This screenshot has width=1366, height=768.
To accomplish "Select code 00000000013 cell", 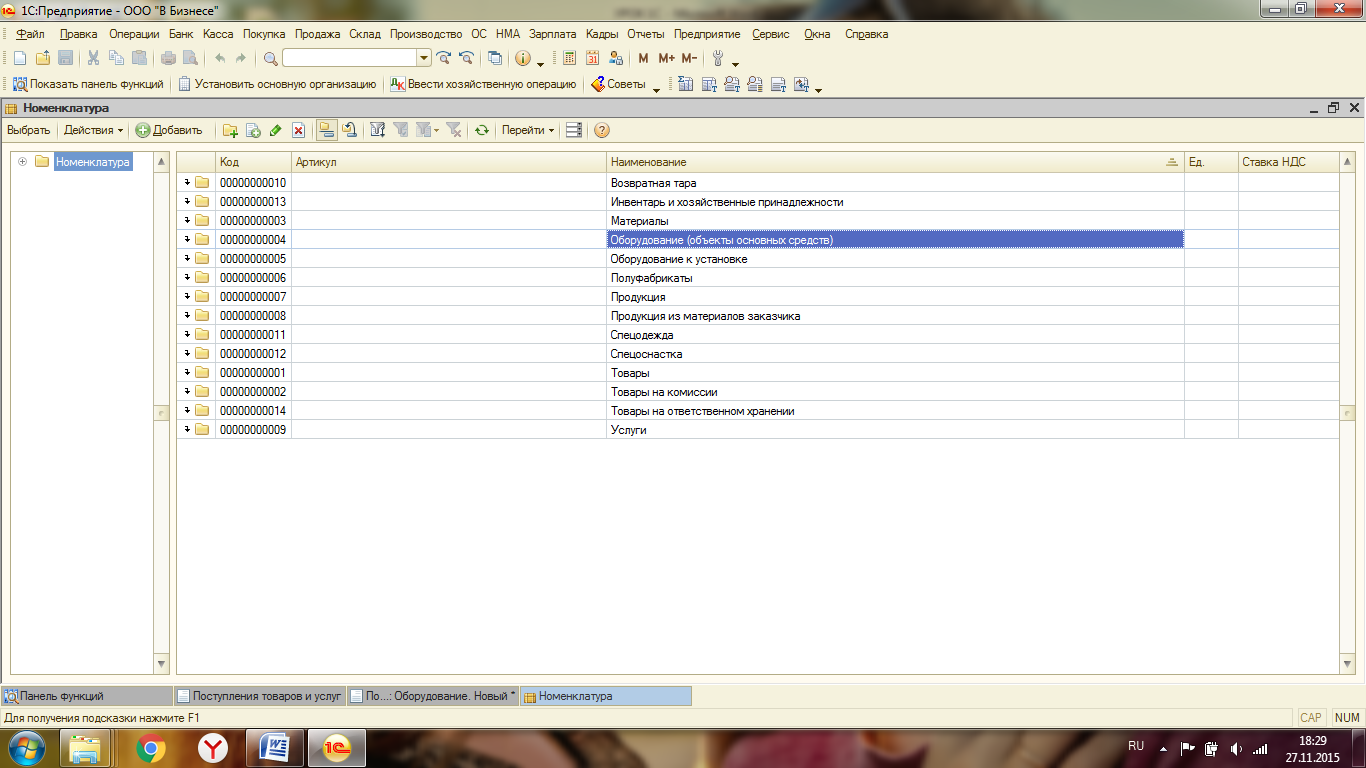I will (253, 202).
